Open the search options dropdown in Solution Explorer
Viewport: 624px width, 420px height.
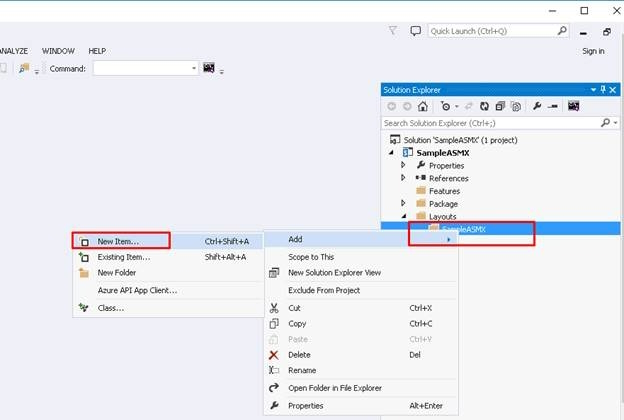click(616, 123)
